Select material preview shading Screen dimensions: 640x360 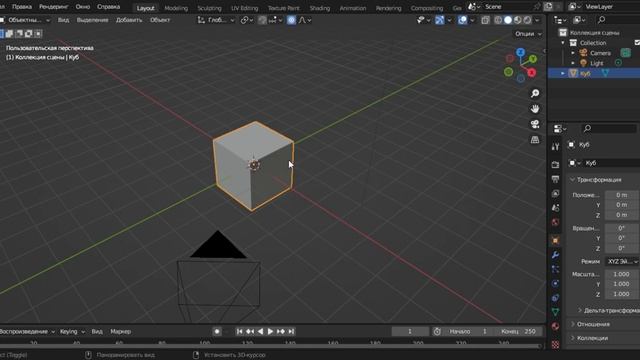click(518, 20)
